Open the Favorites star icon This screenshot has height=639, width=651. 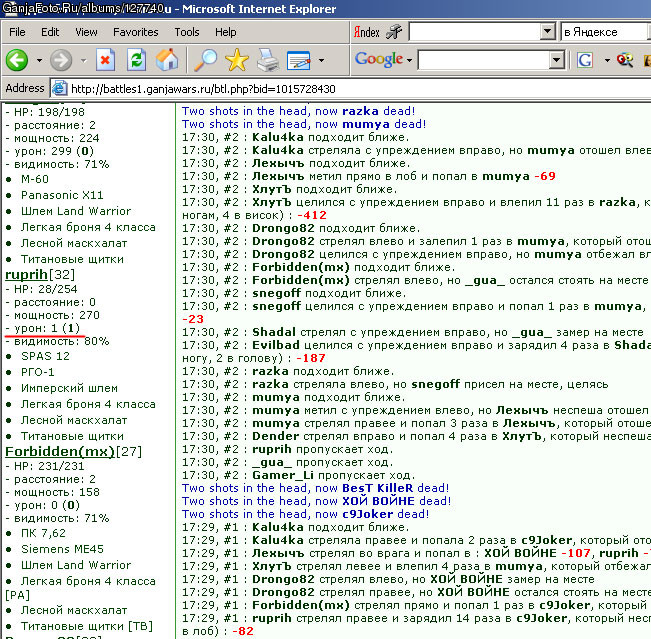(x=237, y=60)
